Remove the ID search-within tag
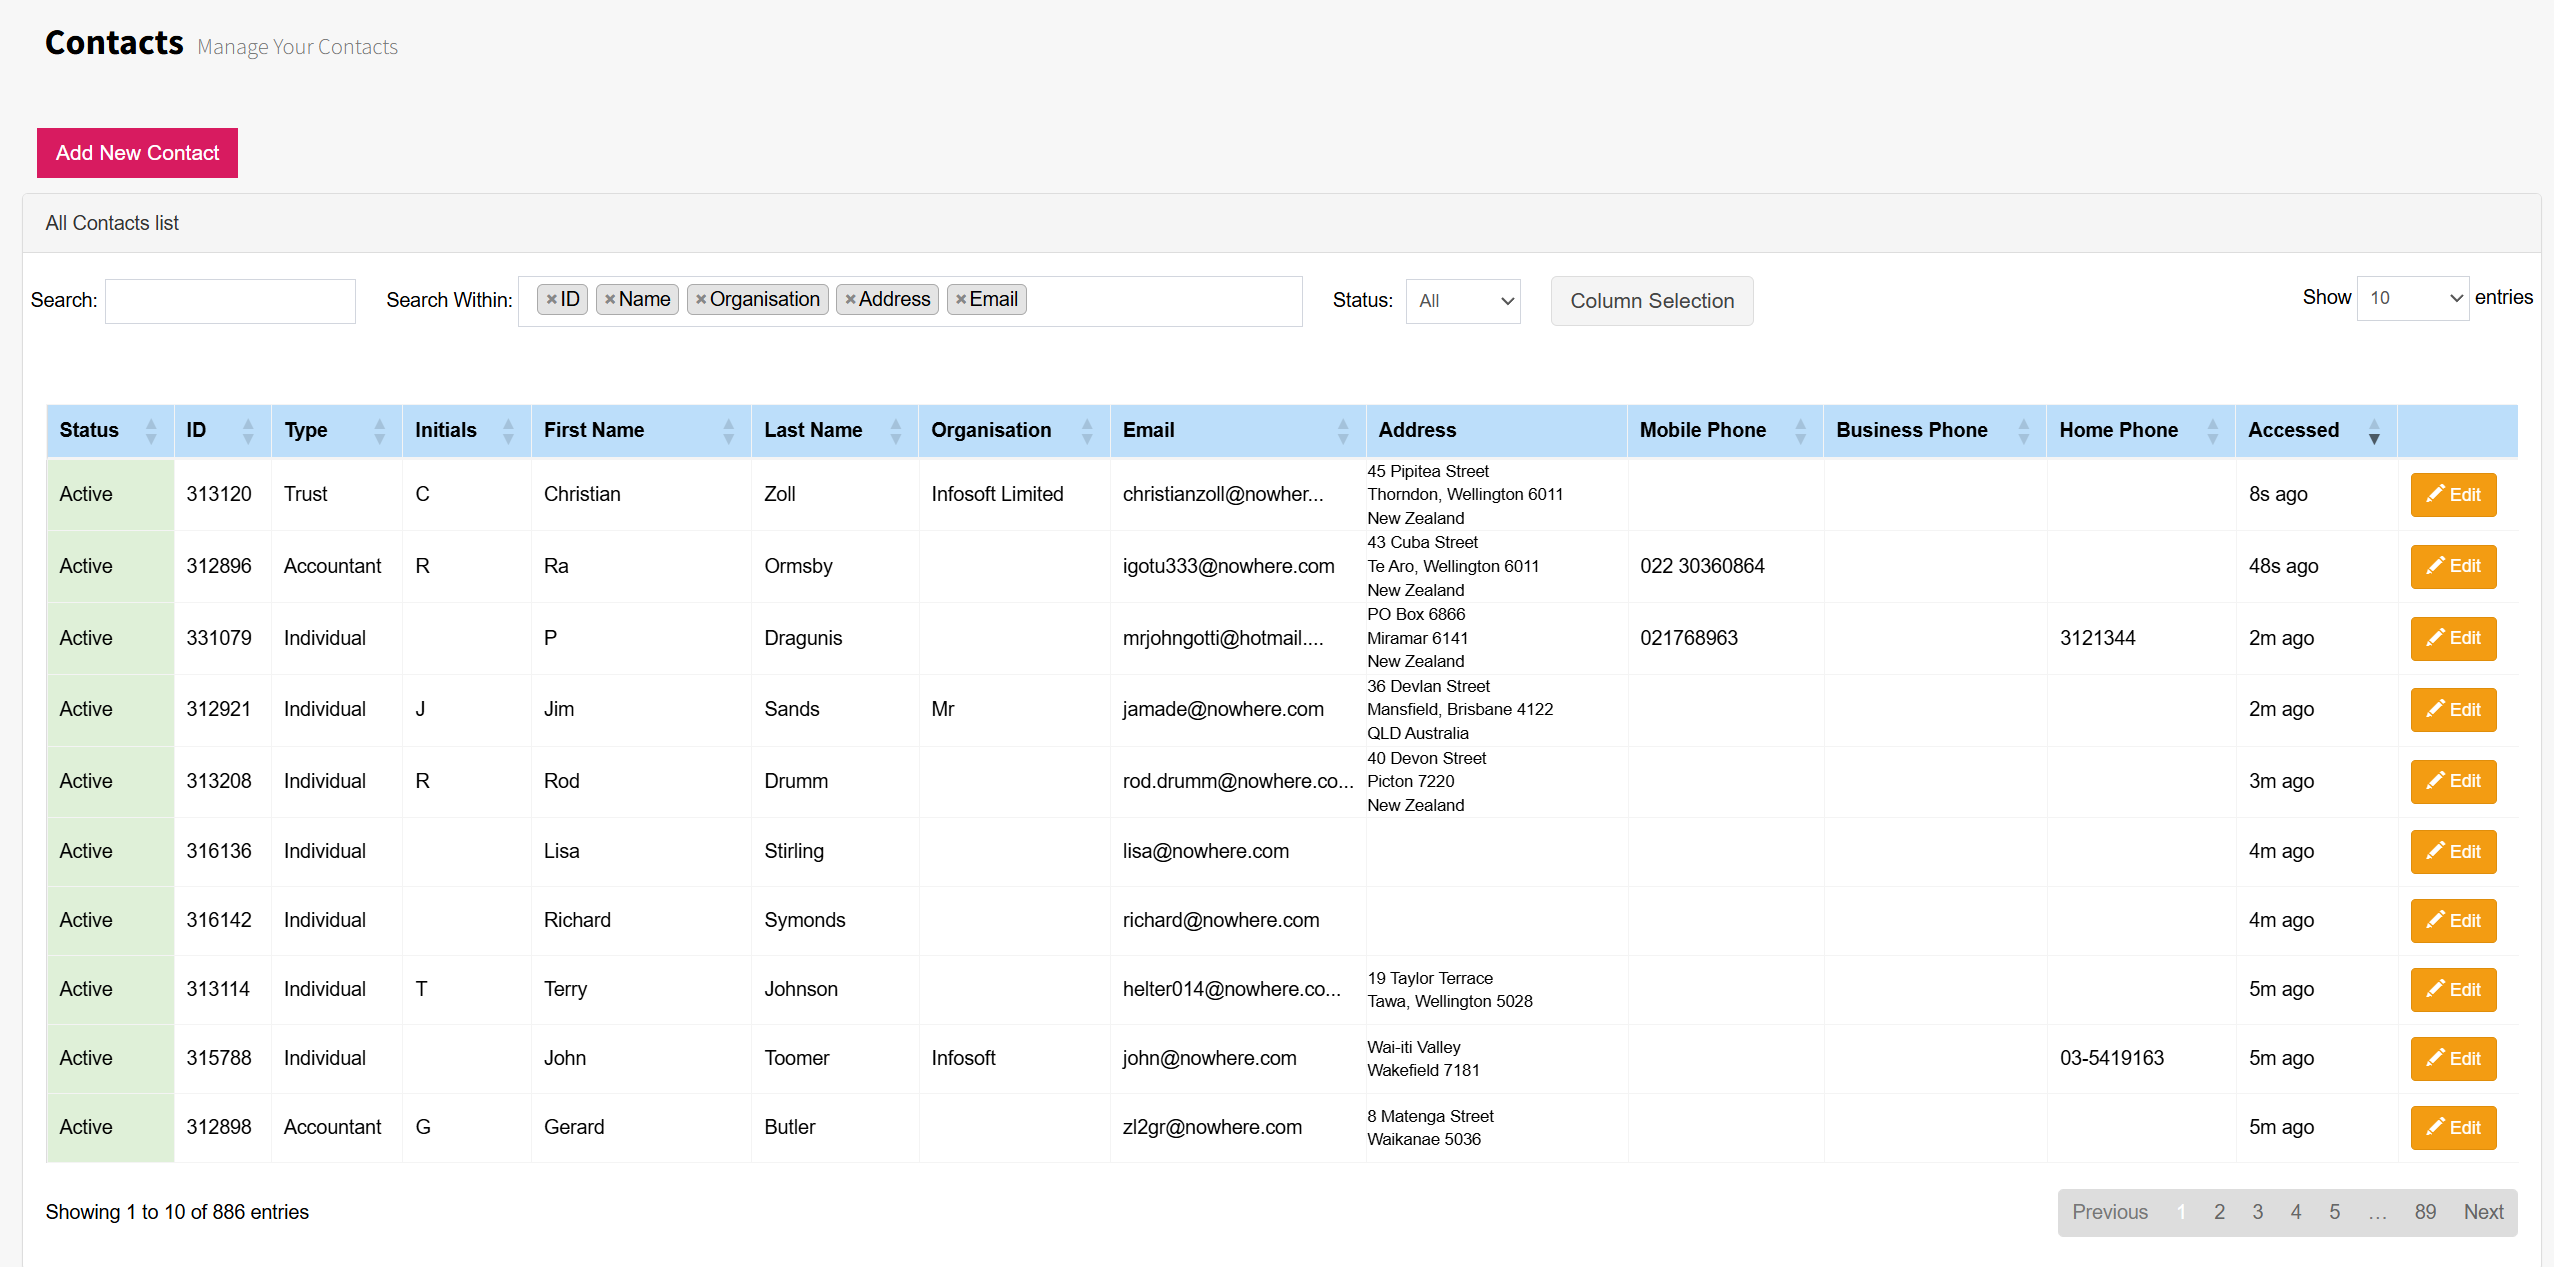The height and width of the screenshot is (1267, 2554). [x=551, y=300]
